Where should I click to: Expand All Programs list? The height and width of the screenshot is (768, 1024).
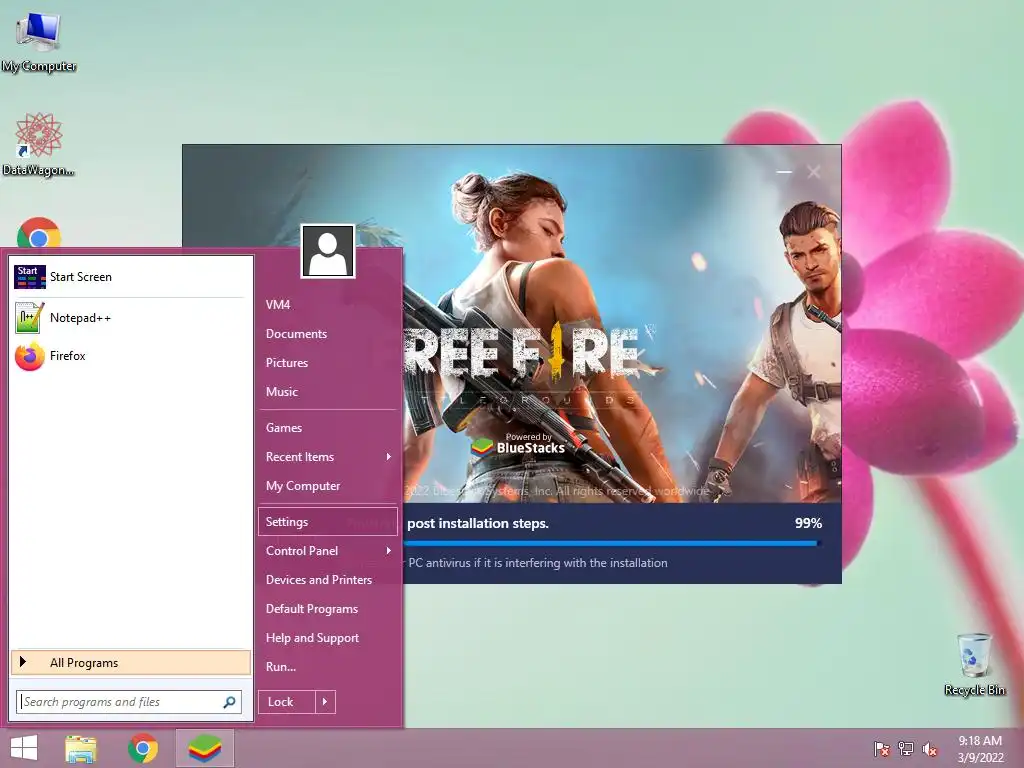click(131, 663)
